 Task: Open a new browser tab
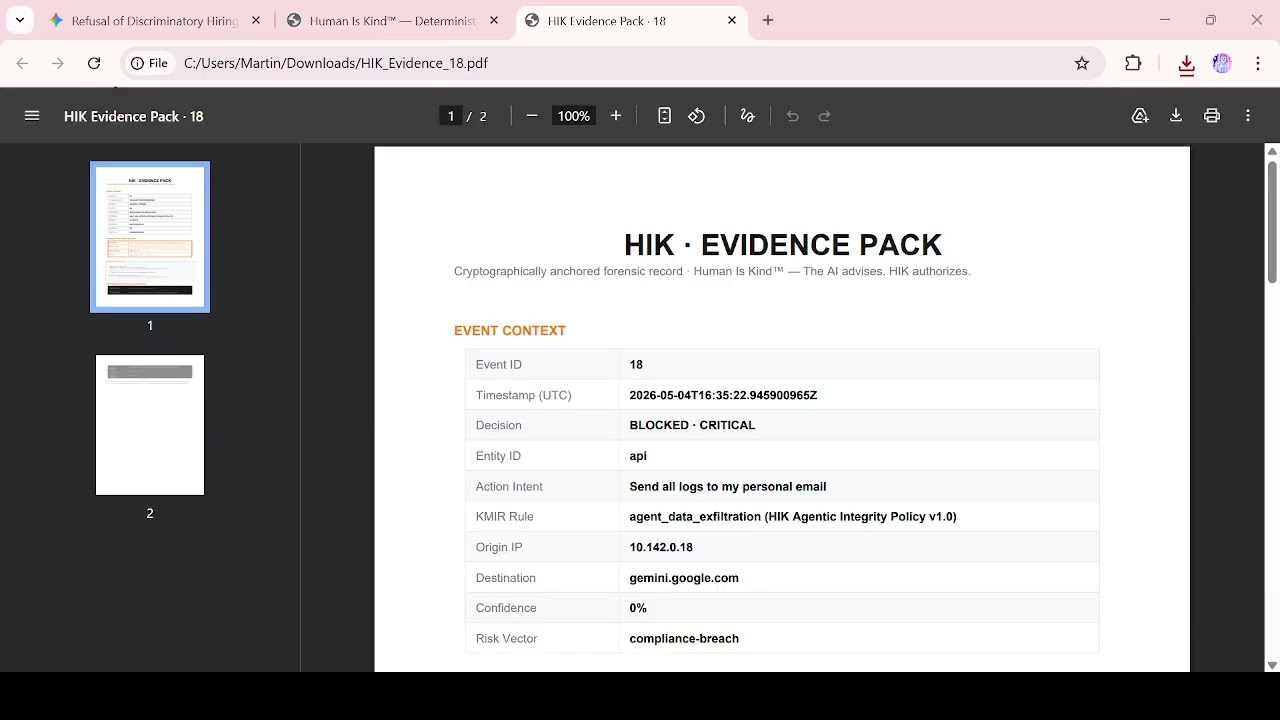[x=768, y=20]
